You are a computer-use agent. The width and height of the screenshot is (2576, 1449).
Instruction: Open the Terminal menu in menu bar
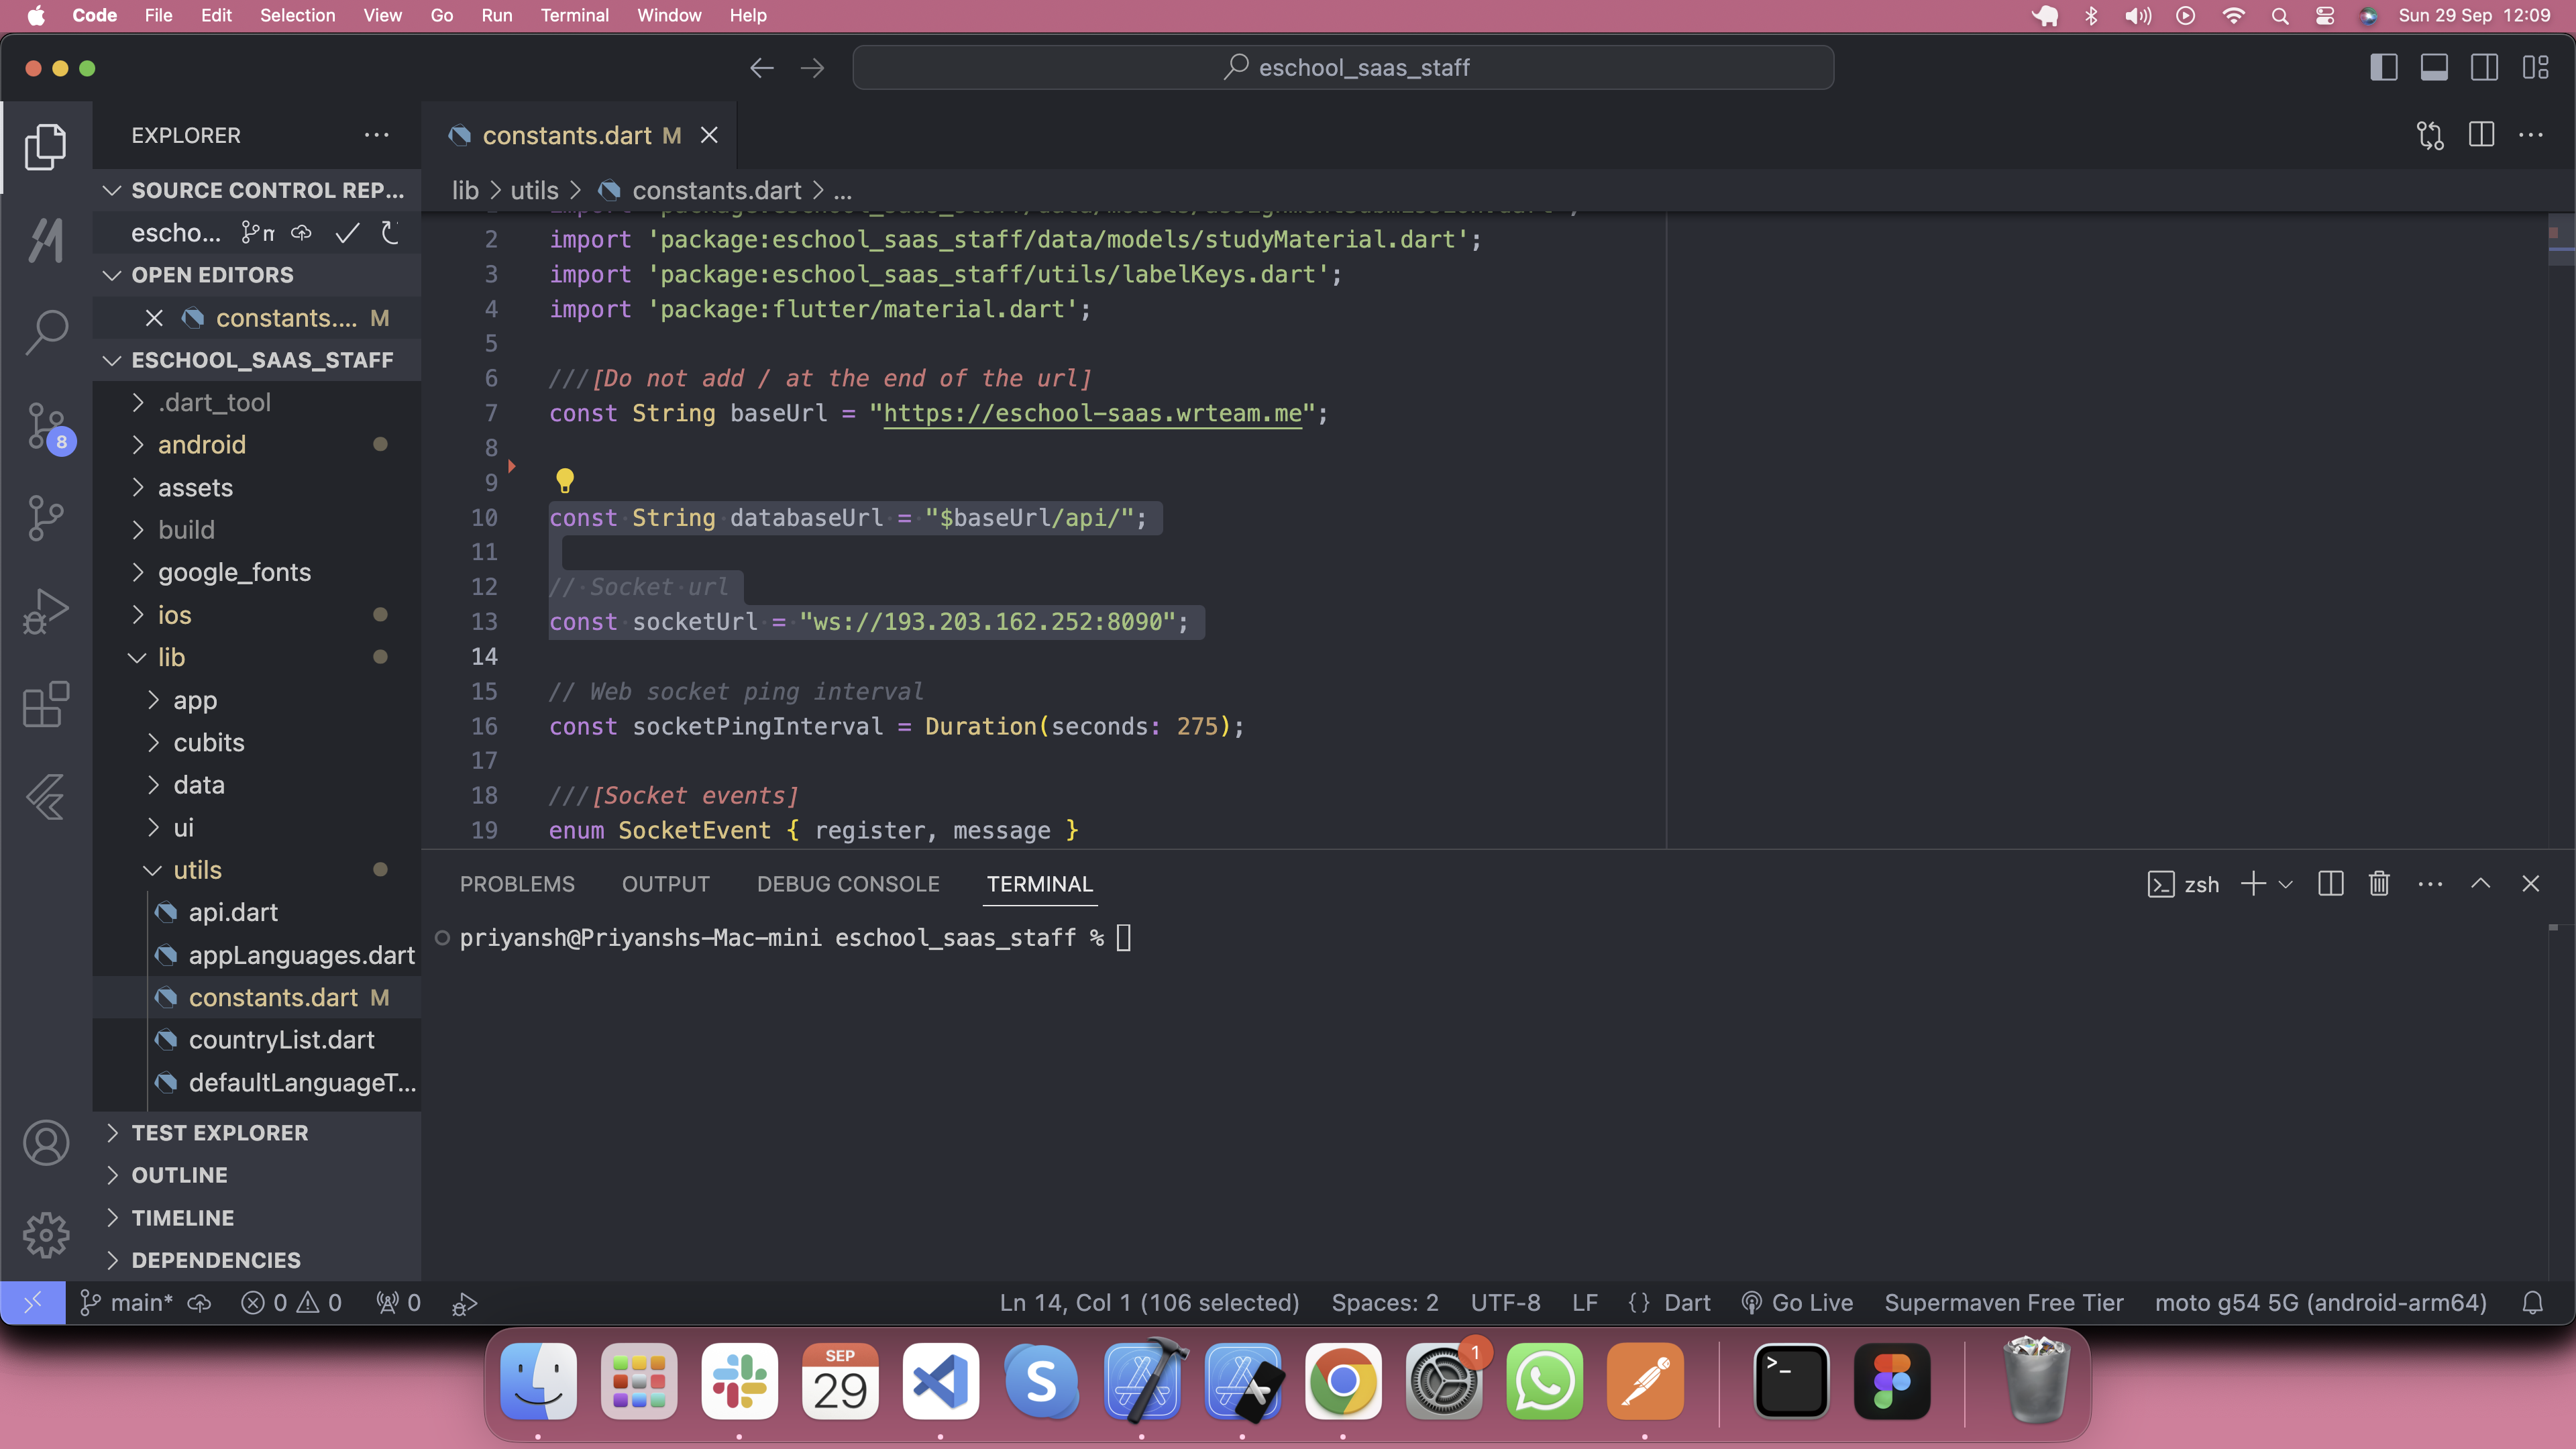(574, 15)
